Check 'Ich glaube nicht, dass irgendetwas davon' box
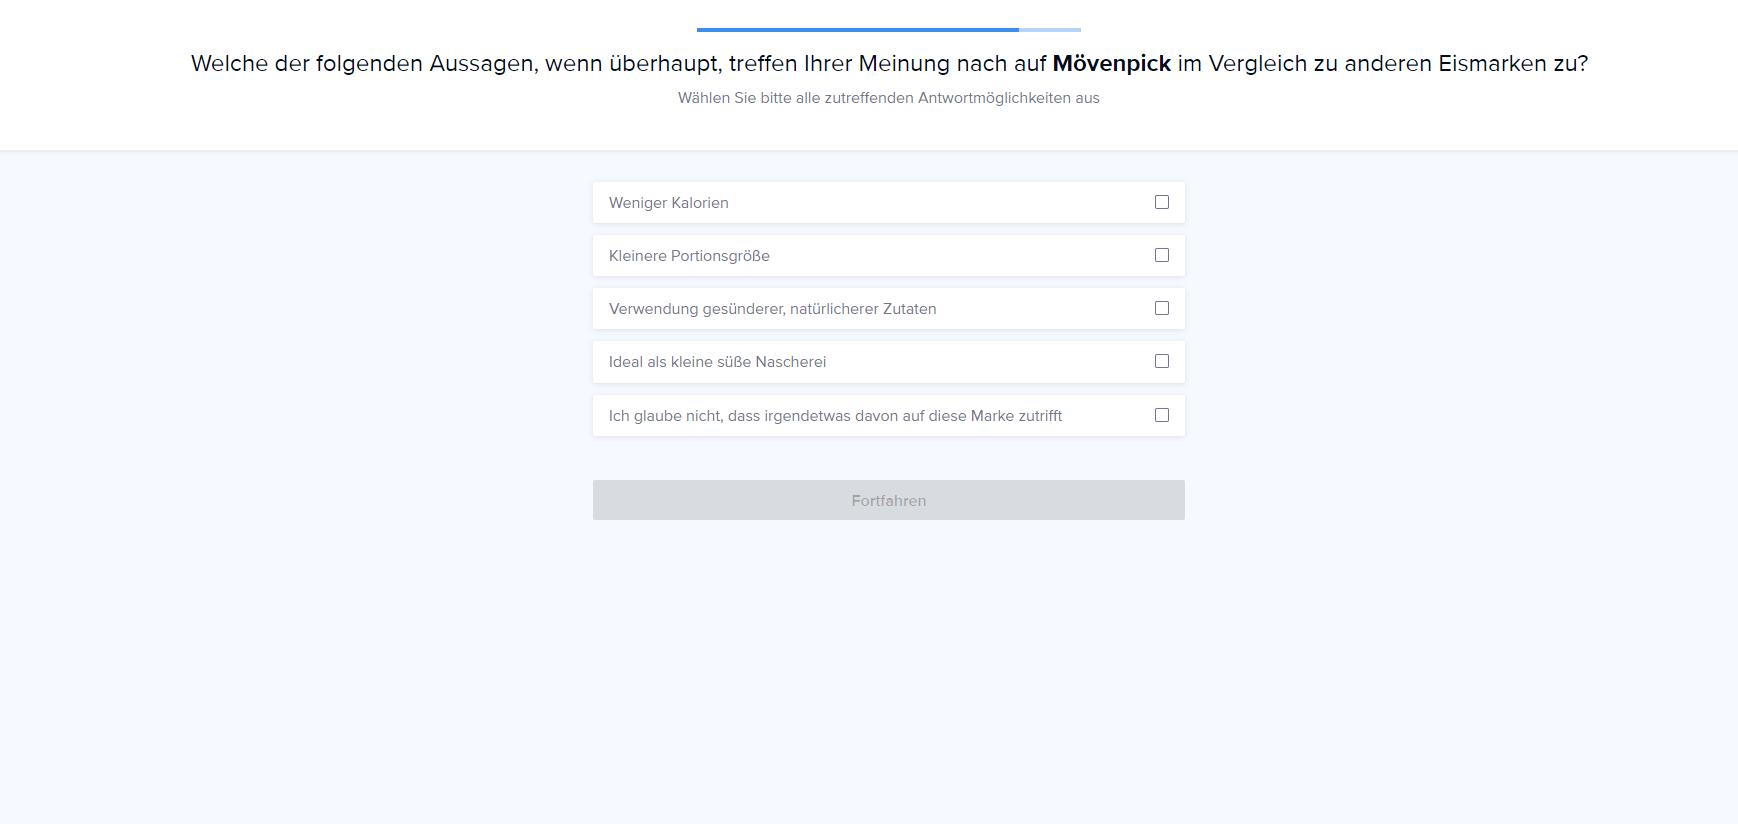The image size is (1738, 824). (1161, 415)
